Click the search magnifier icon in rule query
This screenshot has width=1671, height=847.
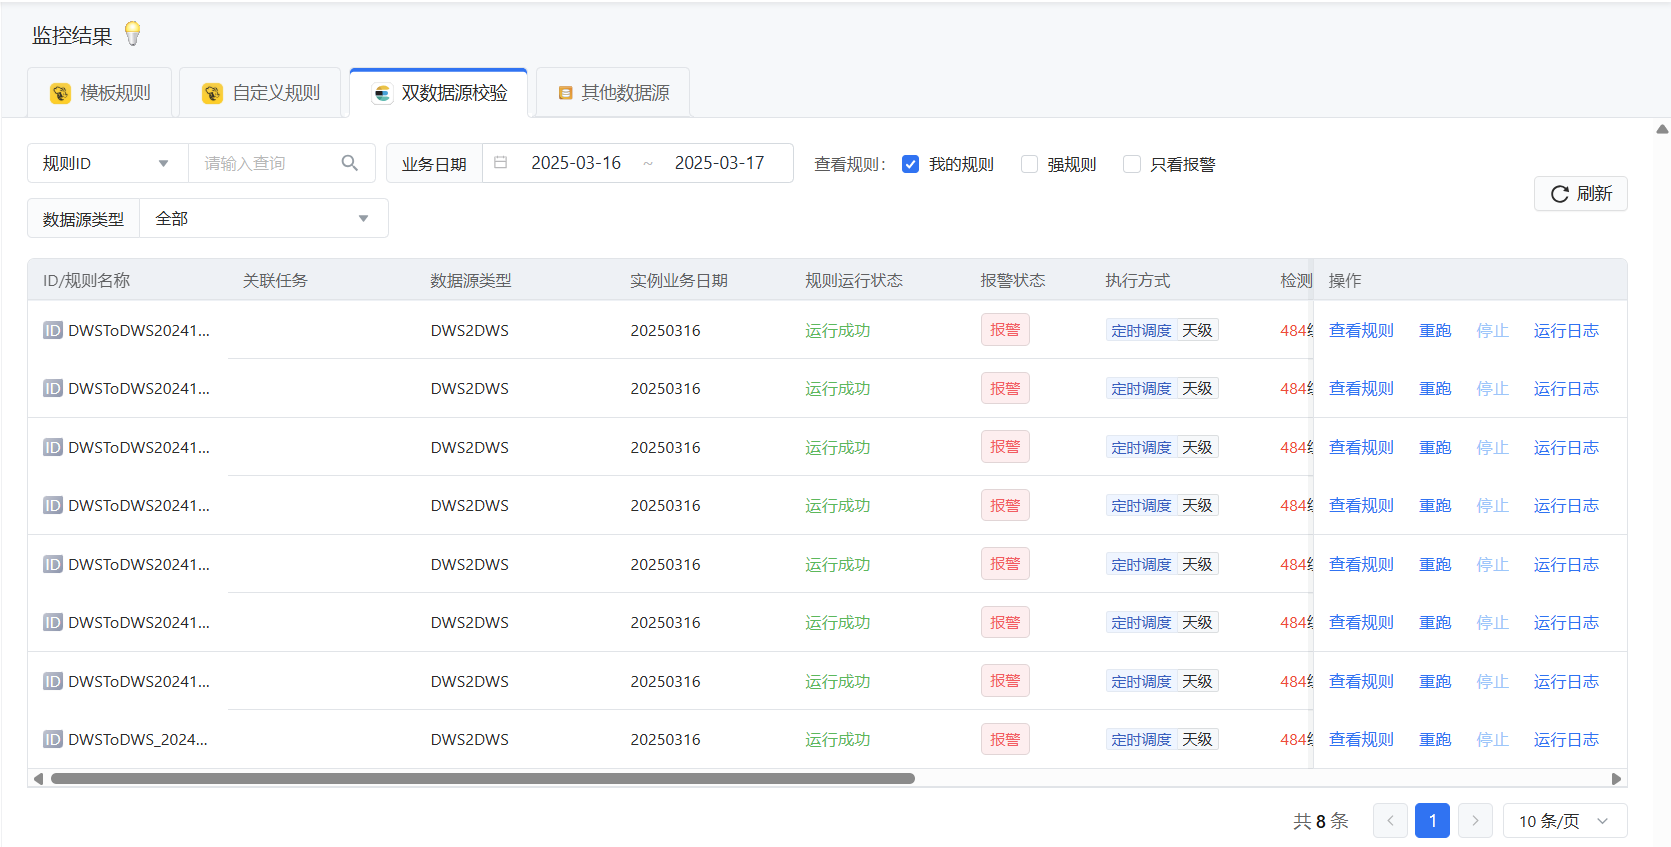[x=349, y=163]
